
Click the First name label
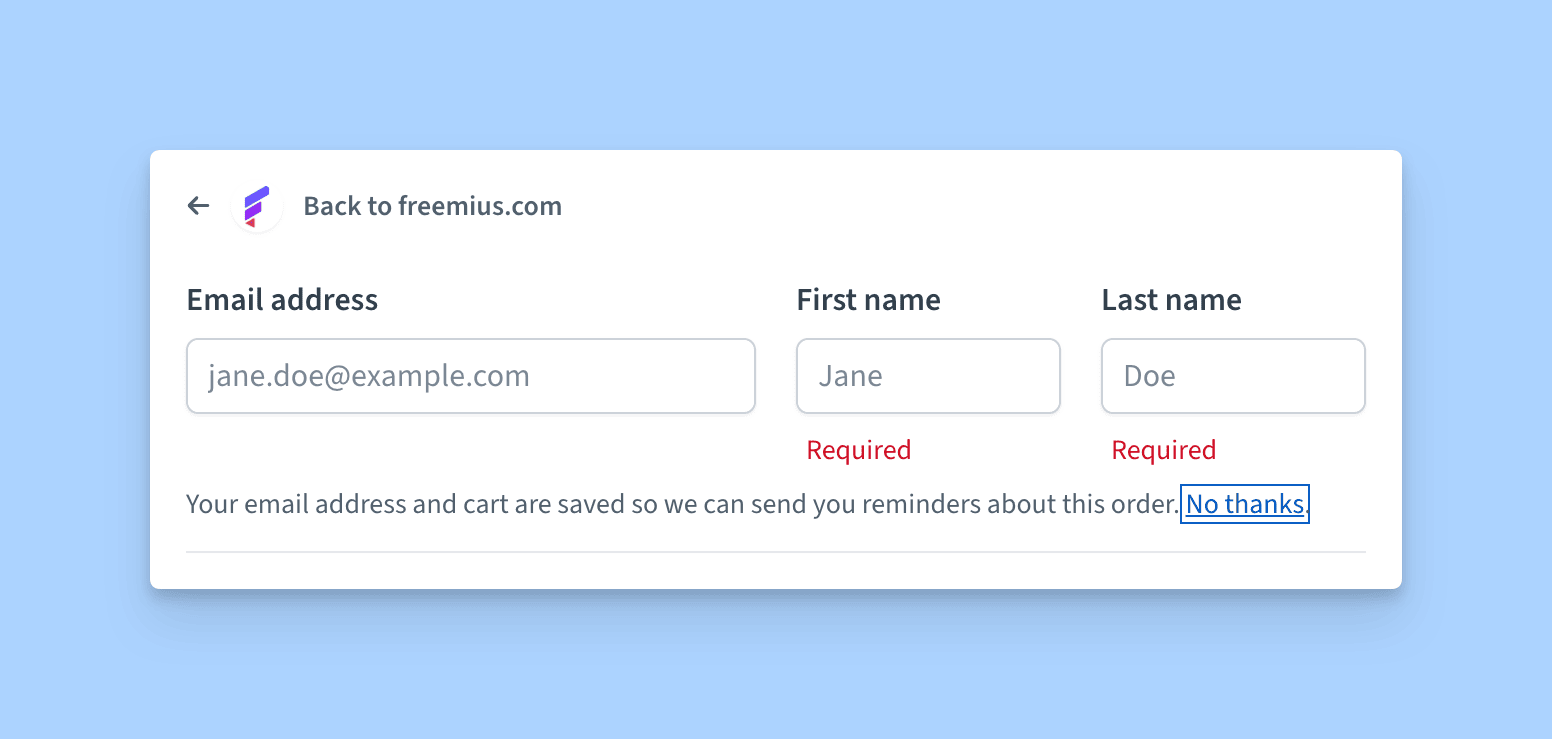[868, 300]
